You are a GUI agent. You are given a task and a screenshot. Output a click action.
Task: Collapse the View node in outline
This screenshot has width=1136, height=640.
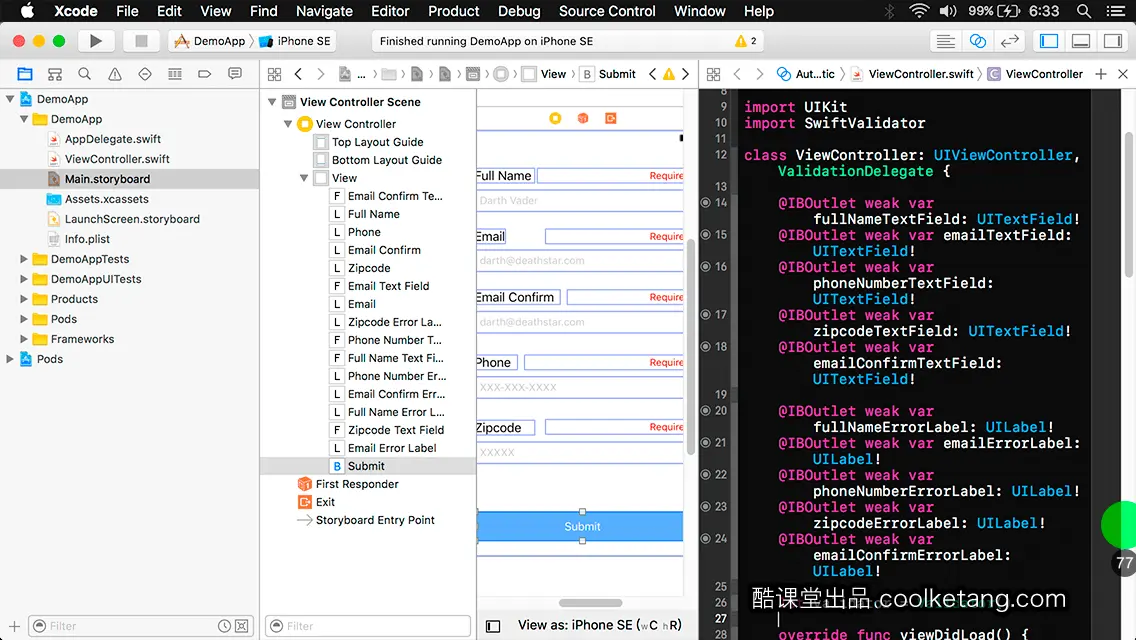tap(304, 178)
